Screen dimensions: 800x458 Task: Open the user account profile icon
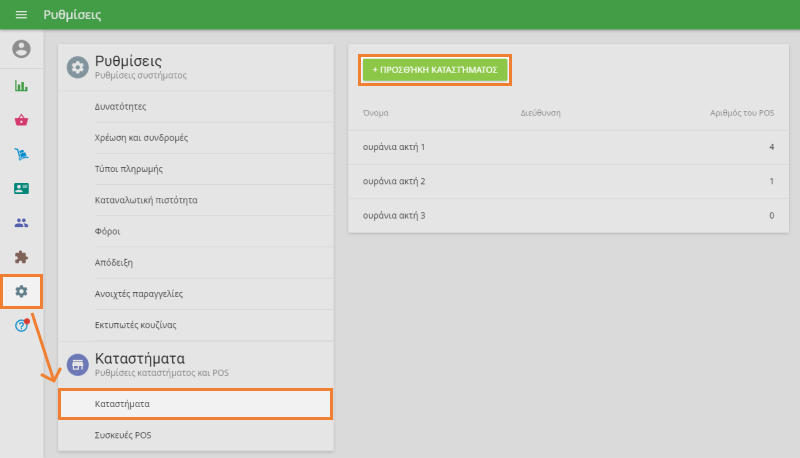21,49
